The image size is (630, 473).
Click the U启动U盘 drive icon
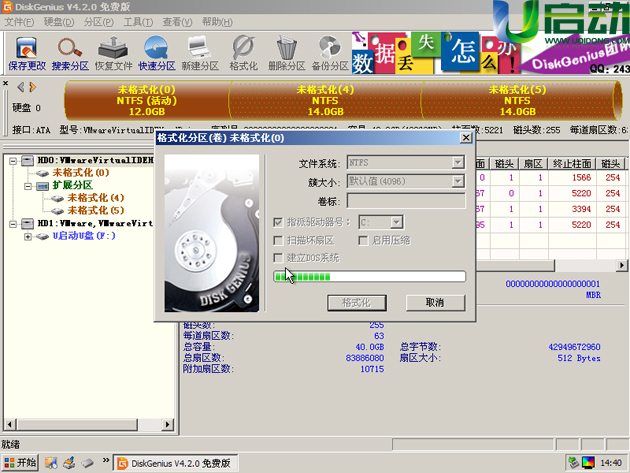(43, 236)
